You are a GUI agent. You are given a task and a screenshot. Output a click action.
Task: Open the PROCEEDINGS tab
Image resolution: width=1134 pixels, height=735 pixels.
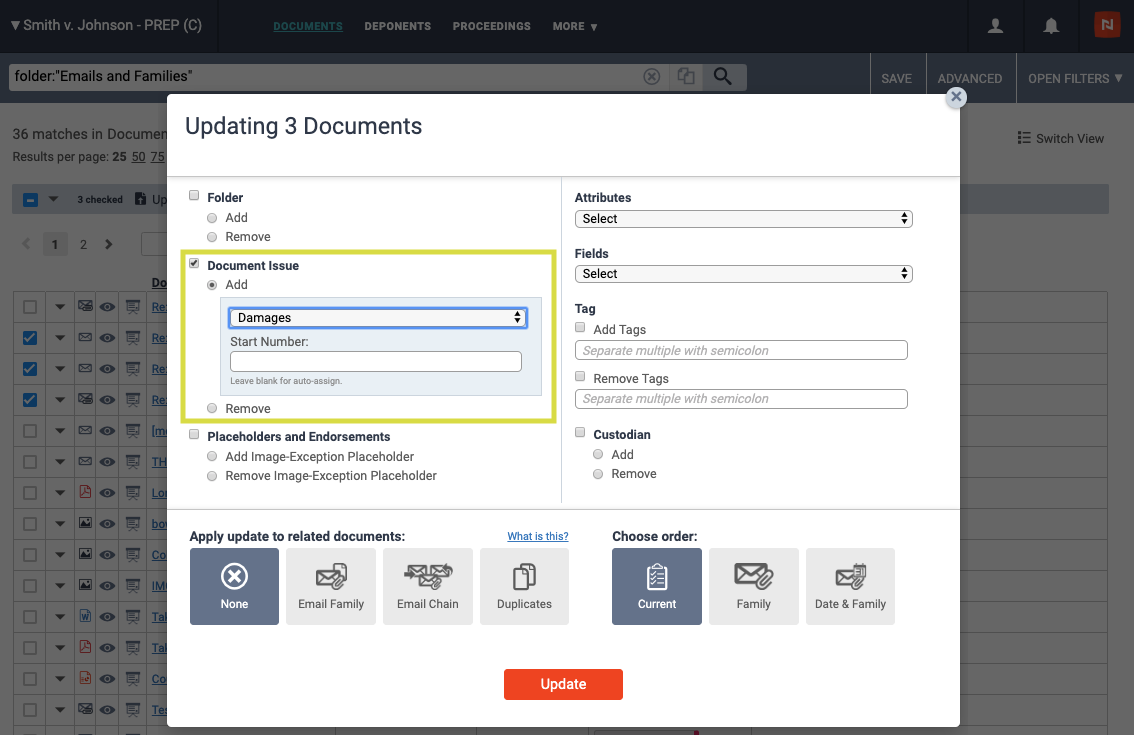tap(492, 26)
